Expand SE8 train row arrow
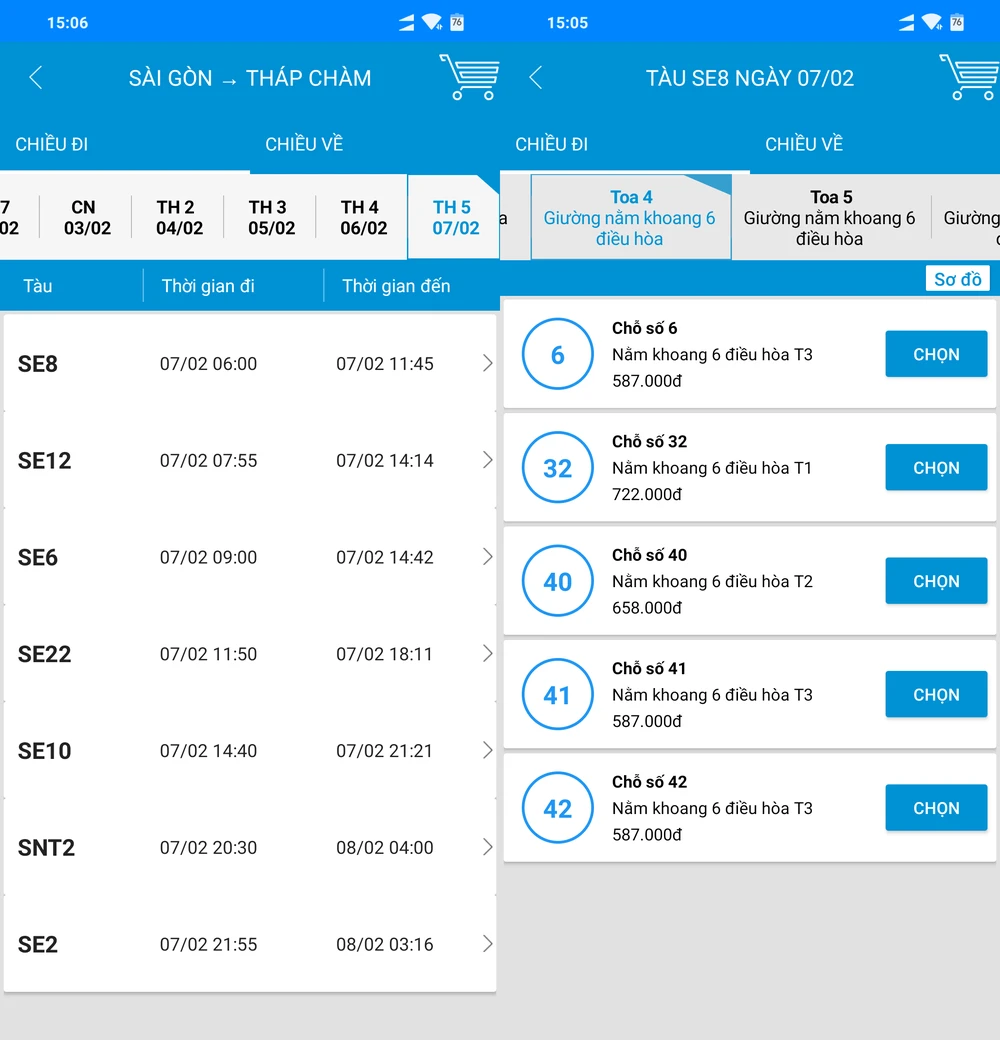This screenshot has height=1040, width=1000. [487, 364]
